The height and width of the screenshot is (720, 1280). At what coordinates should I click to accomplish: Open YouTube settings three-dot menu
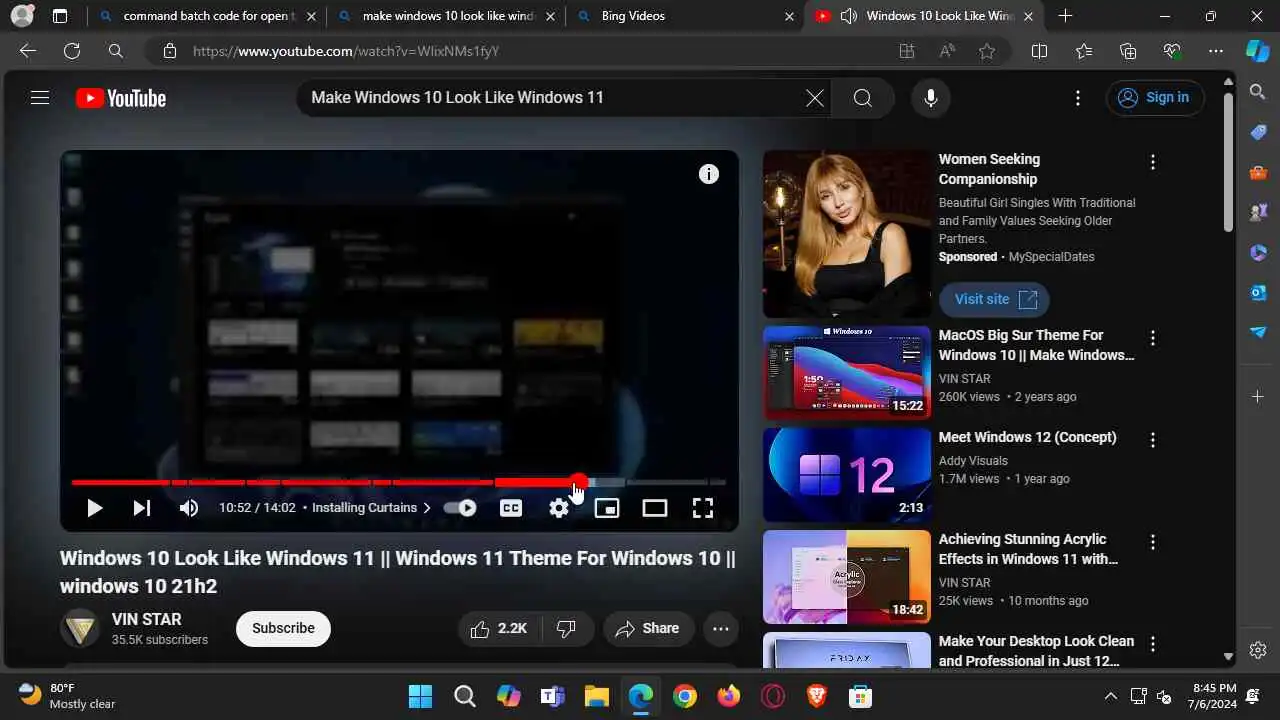point(1078,98)
